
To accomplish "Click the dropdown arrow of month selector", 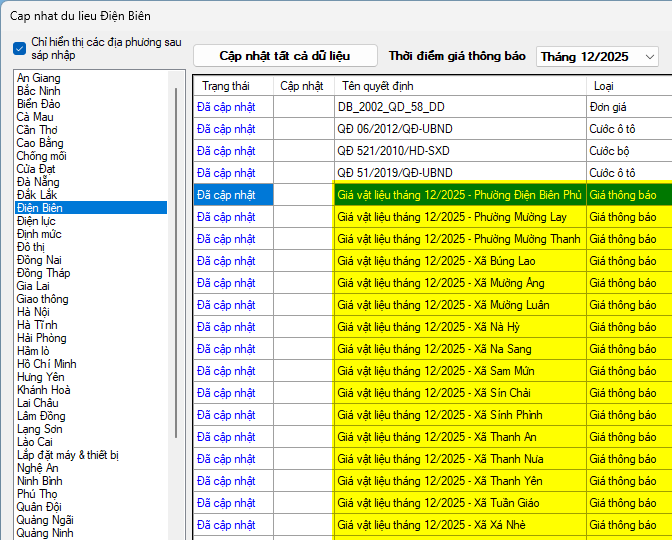I will (x=649, y=57).
